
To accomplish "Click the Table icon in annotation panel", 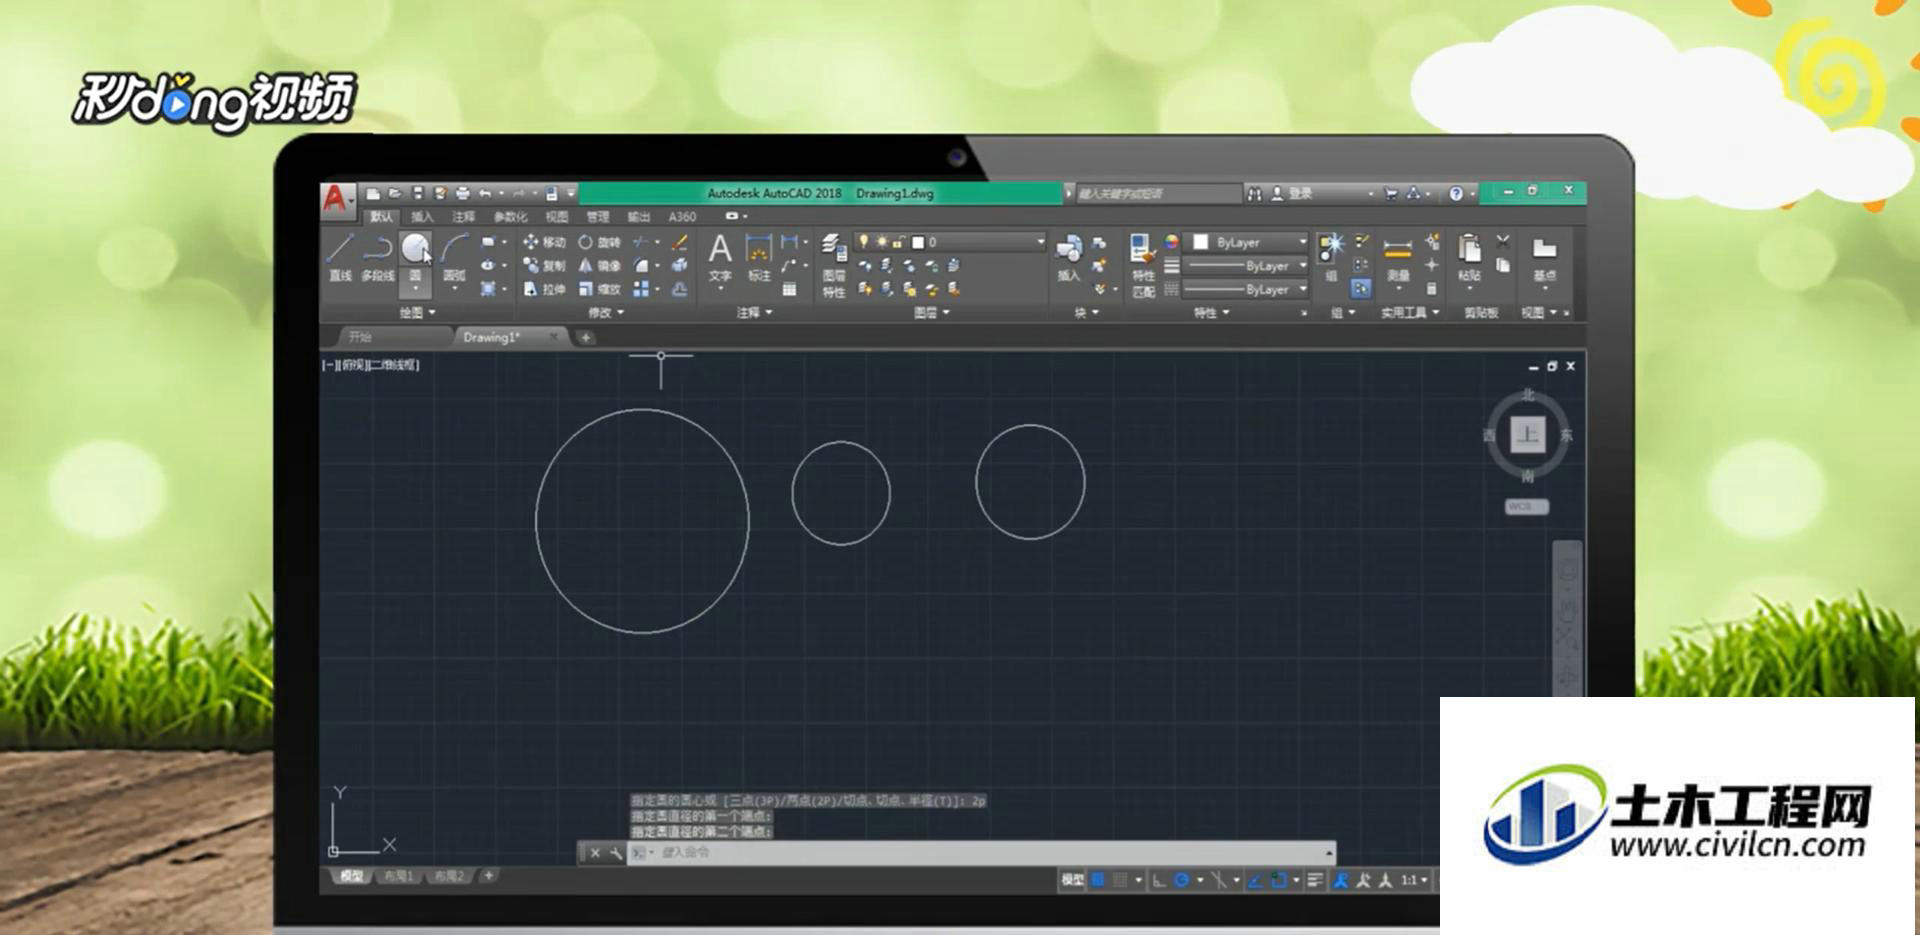I will 789,289.
